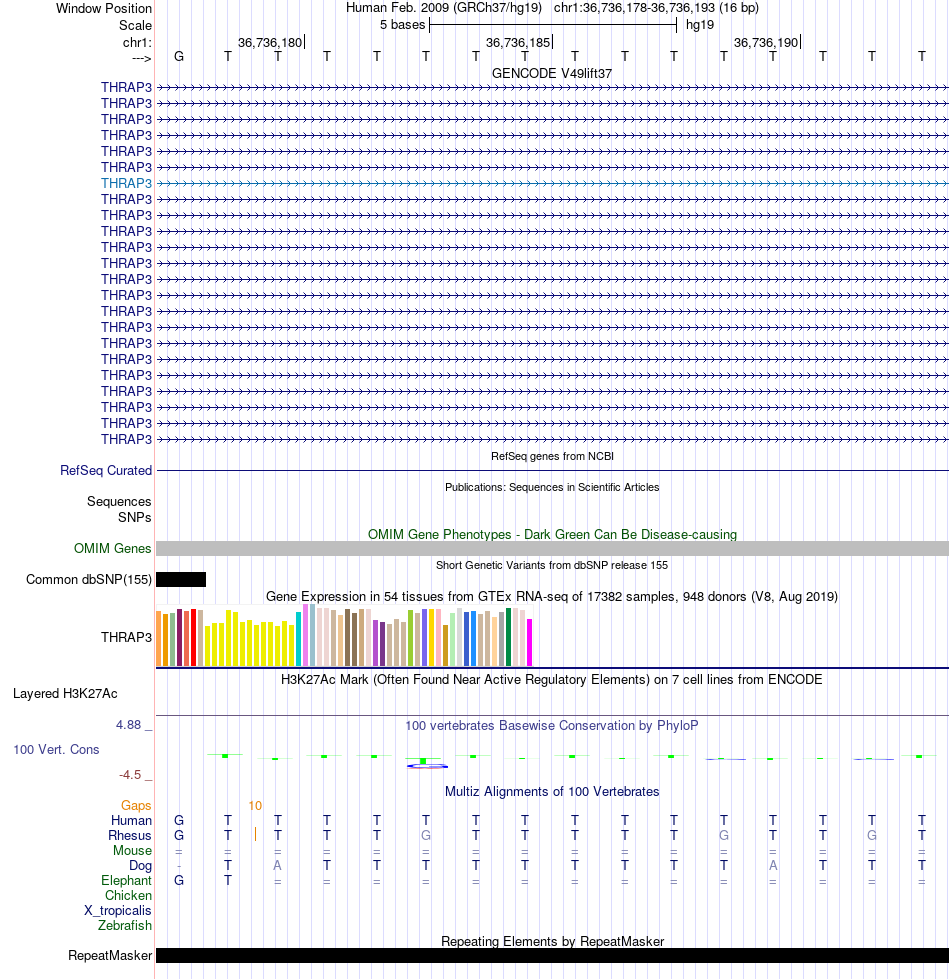950x979 pixels.
Task: Click the hg19 label beside the scale bar
Action: coord(700,25)
